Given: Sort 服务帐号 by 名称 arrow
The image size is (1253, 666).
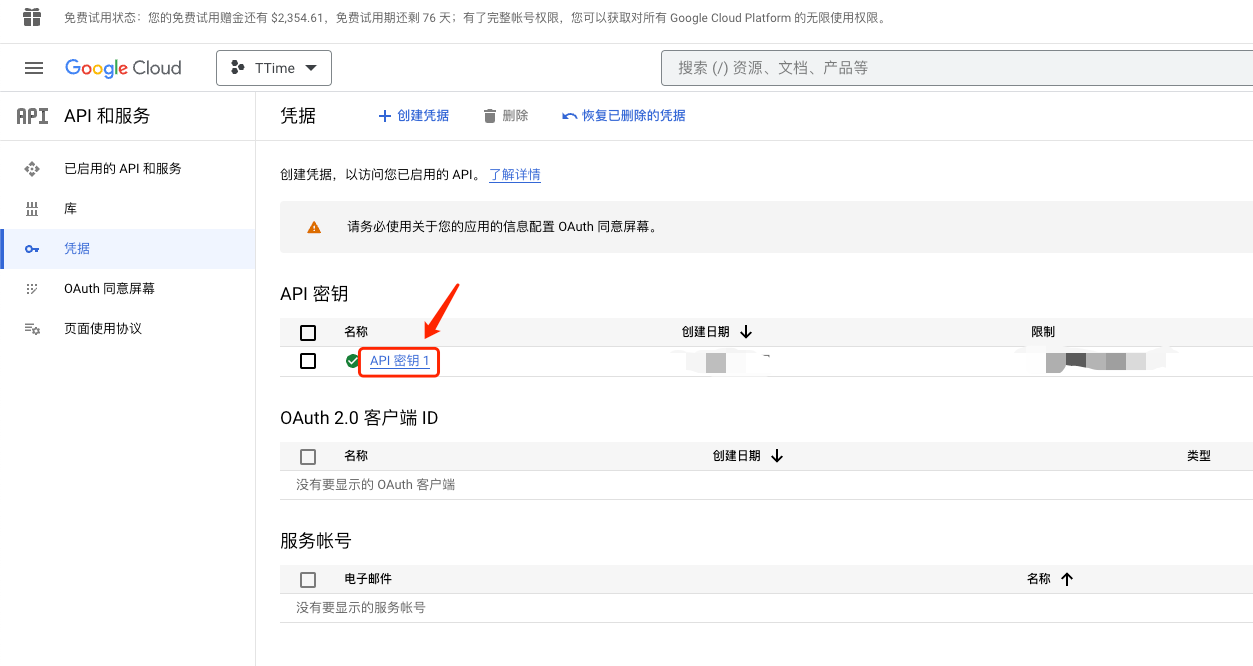Looking at the screenshot, I should pos(1067,579).
